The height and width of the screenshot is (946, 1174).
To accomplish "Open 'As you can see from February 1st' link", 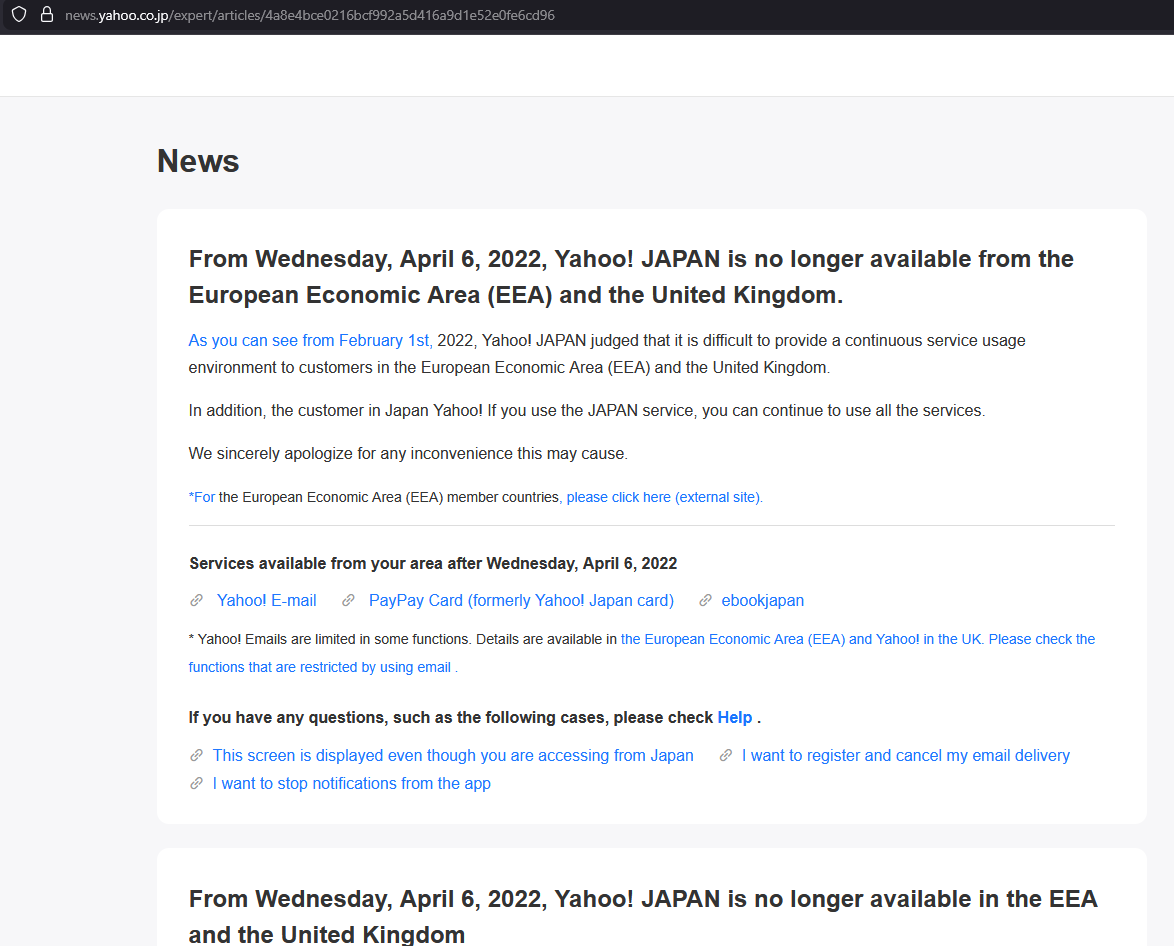I will point(311,340).
